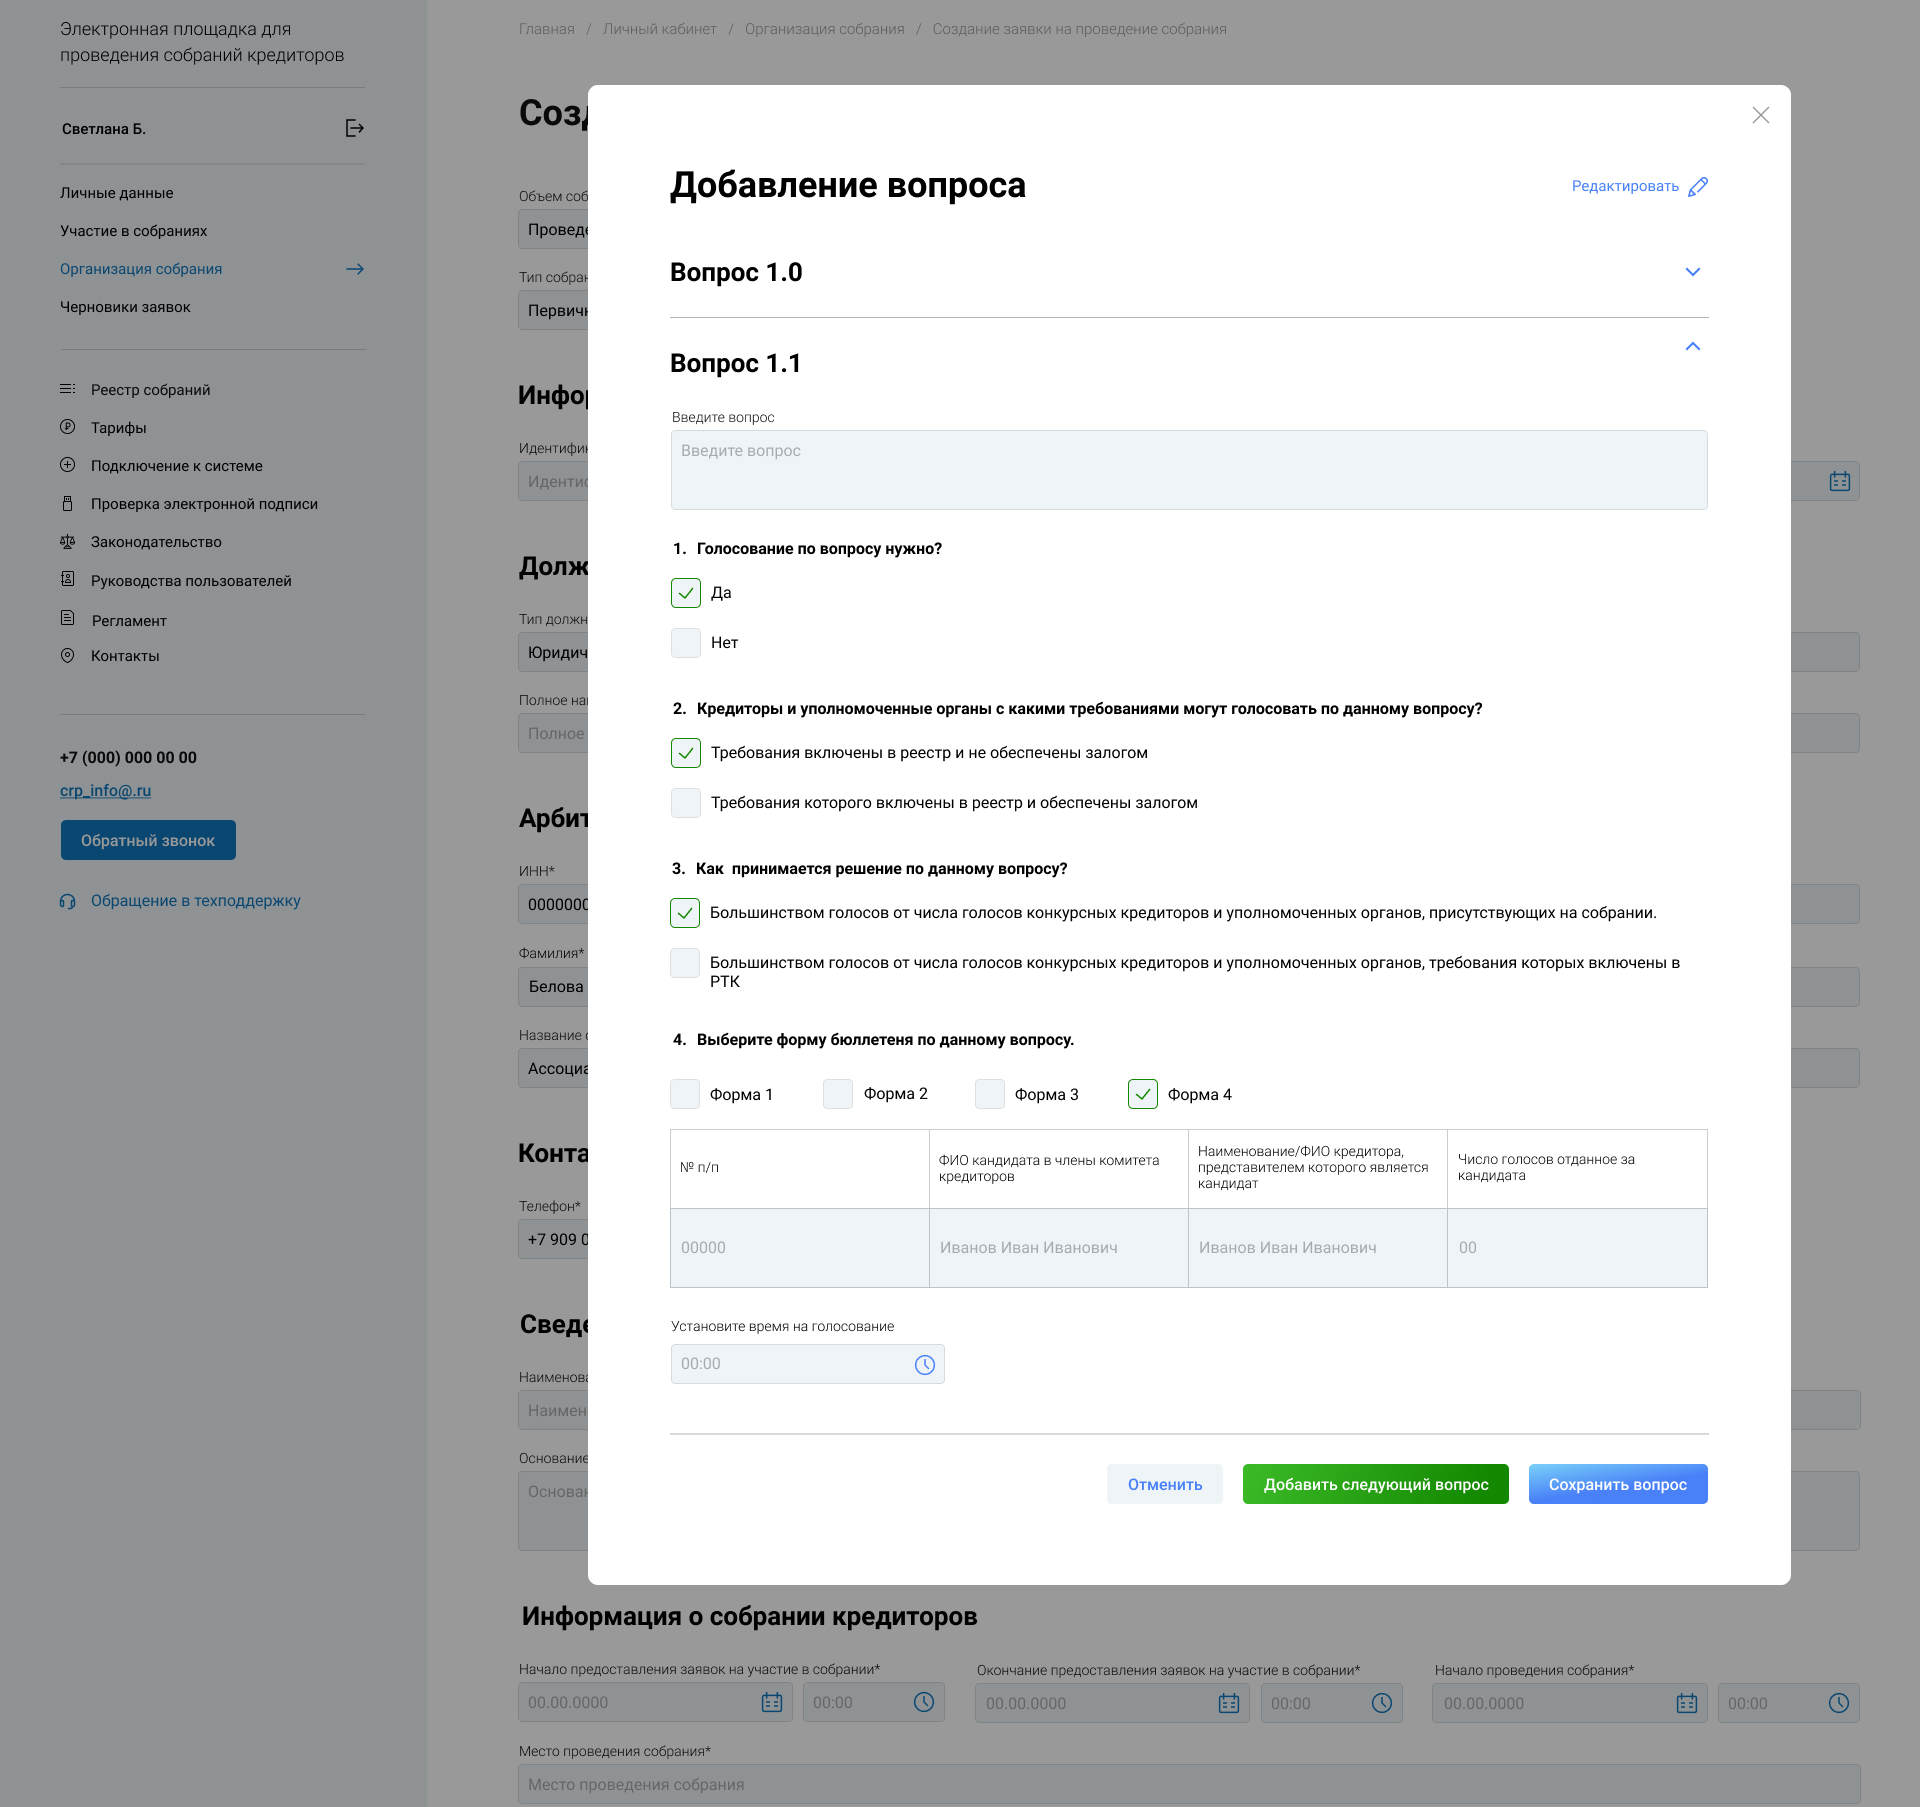Click the Редактировать link
The image size is (1920, 1807).
(x=1625, y=186)
